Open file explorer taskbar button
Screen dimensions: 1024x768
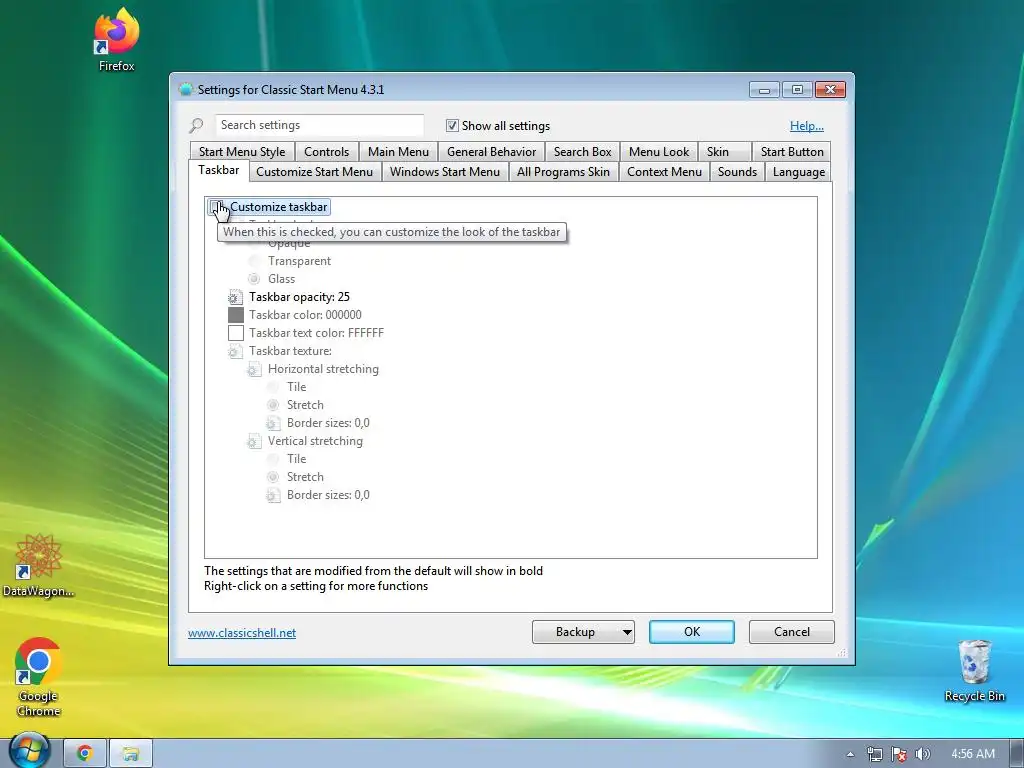tap(131, 753)
